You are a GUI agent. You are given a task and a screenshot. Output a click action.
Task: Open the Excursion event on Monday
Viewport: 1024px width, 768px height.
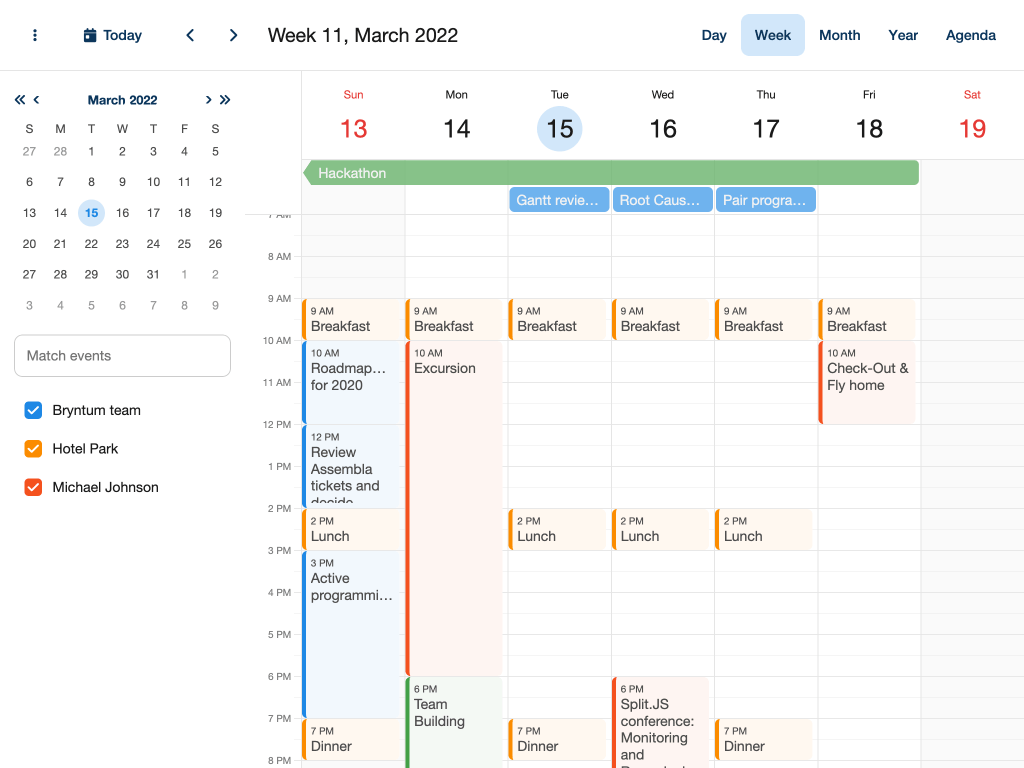pos(455,500)
